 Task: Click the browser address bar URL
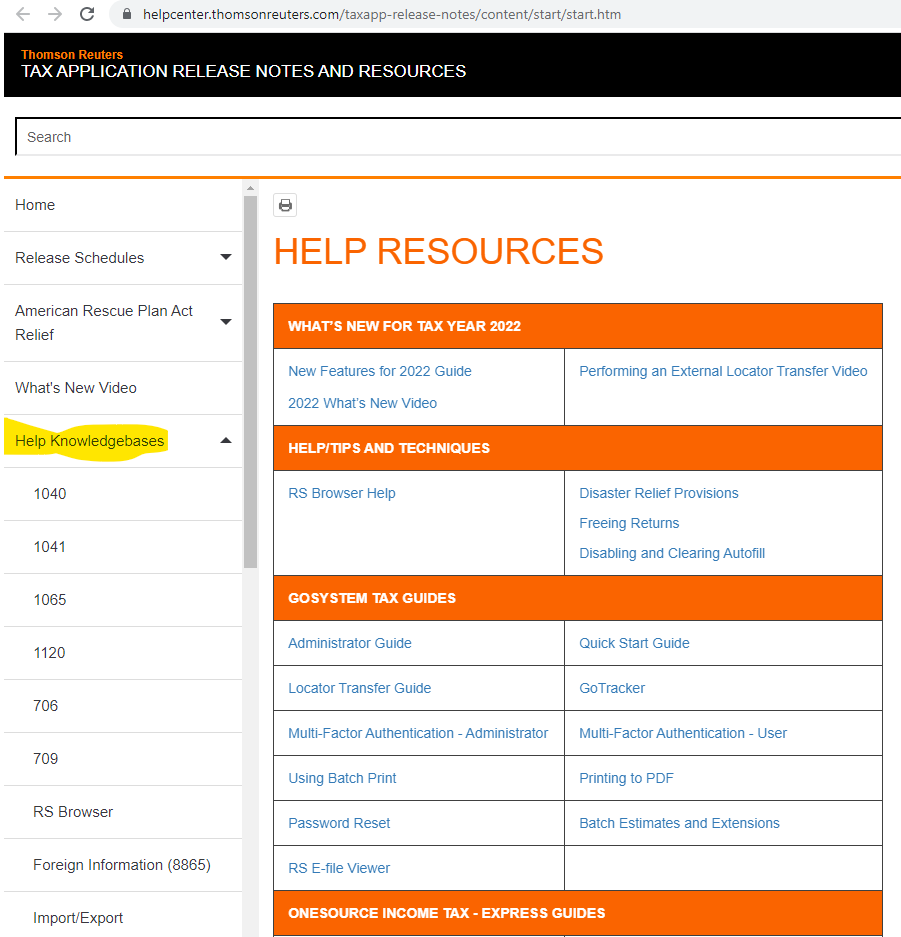pos(382,14)
